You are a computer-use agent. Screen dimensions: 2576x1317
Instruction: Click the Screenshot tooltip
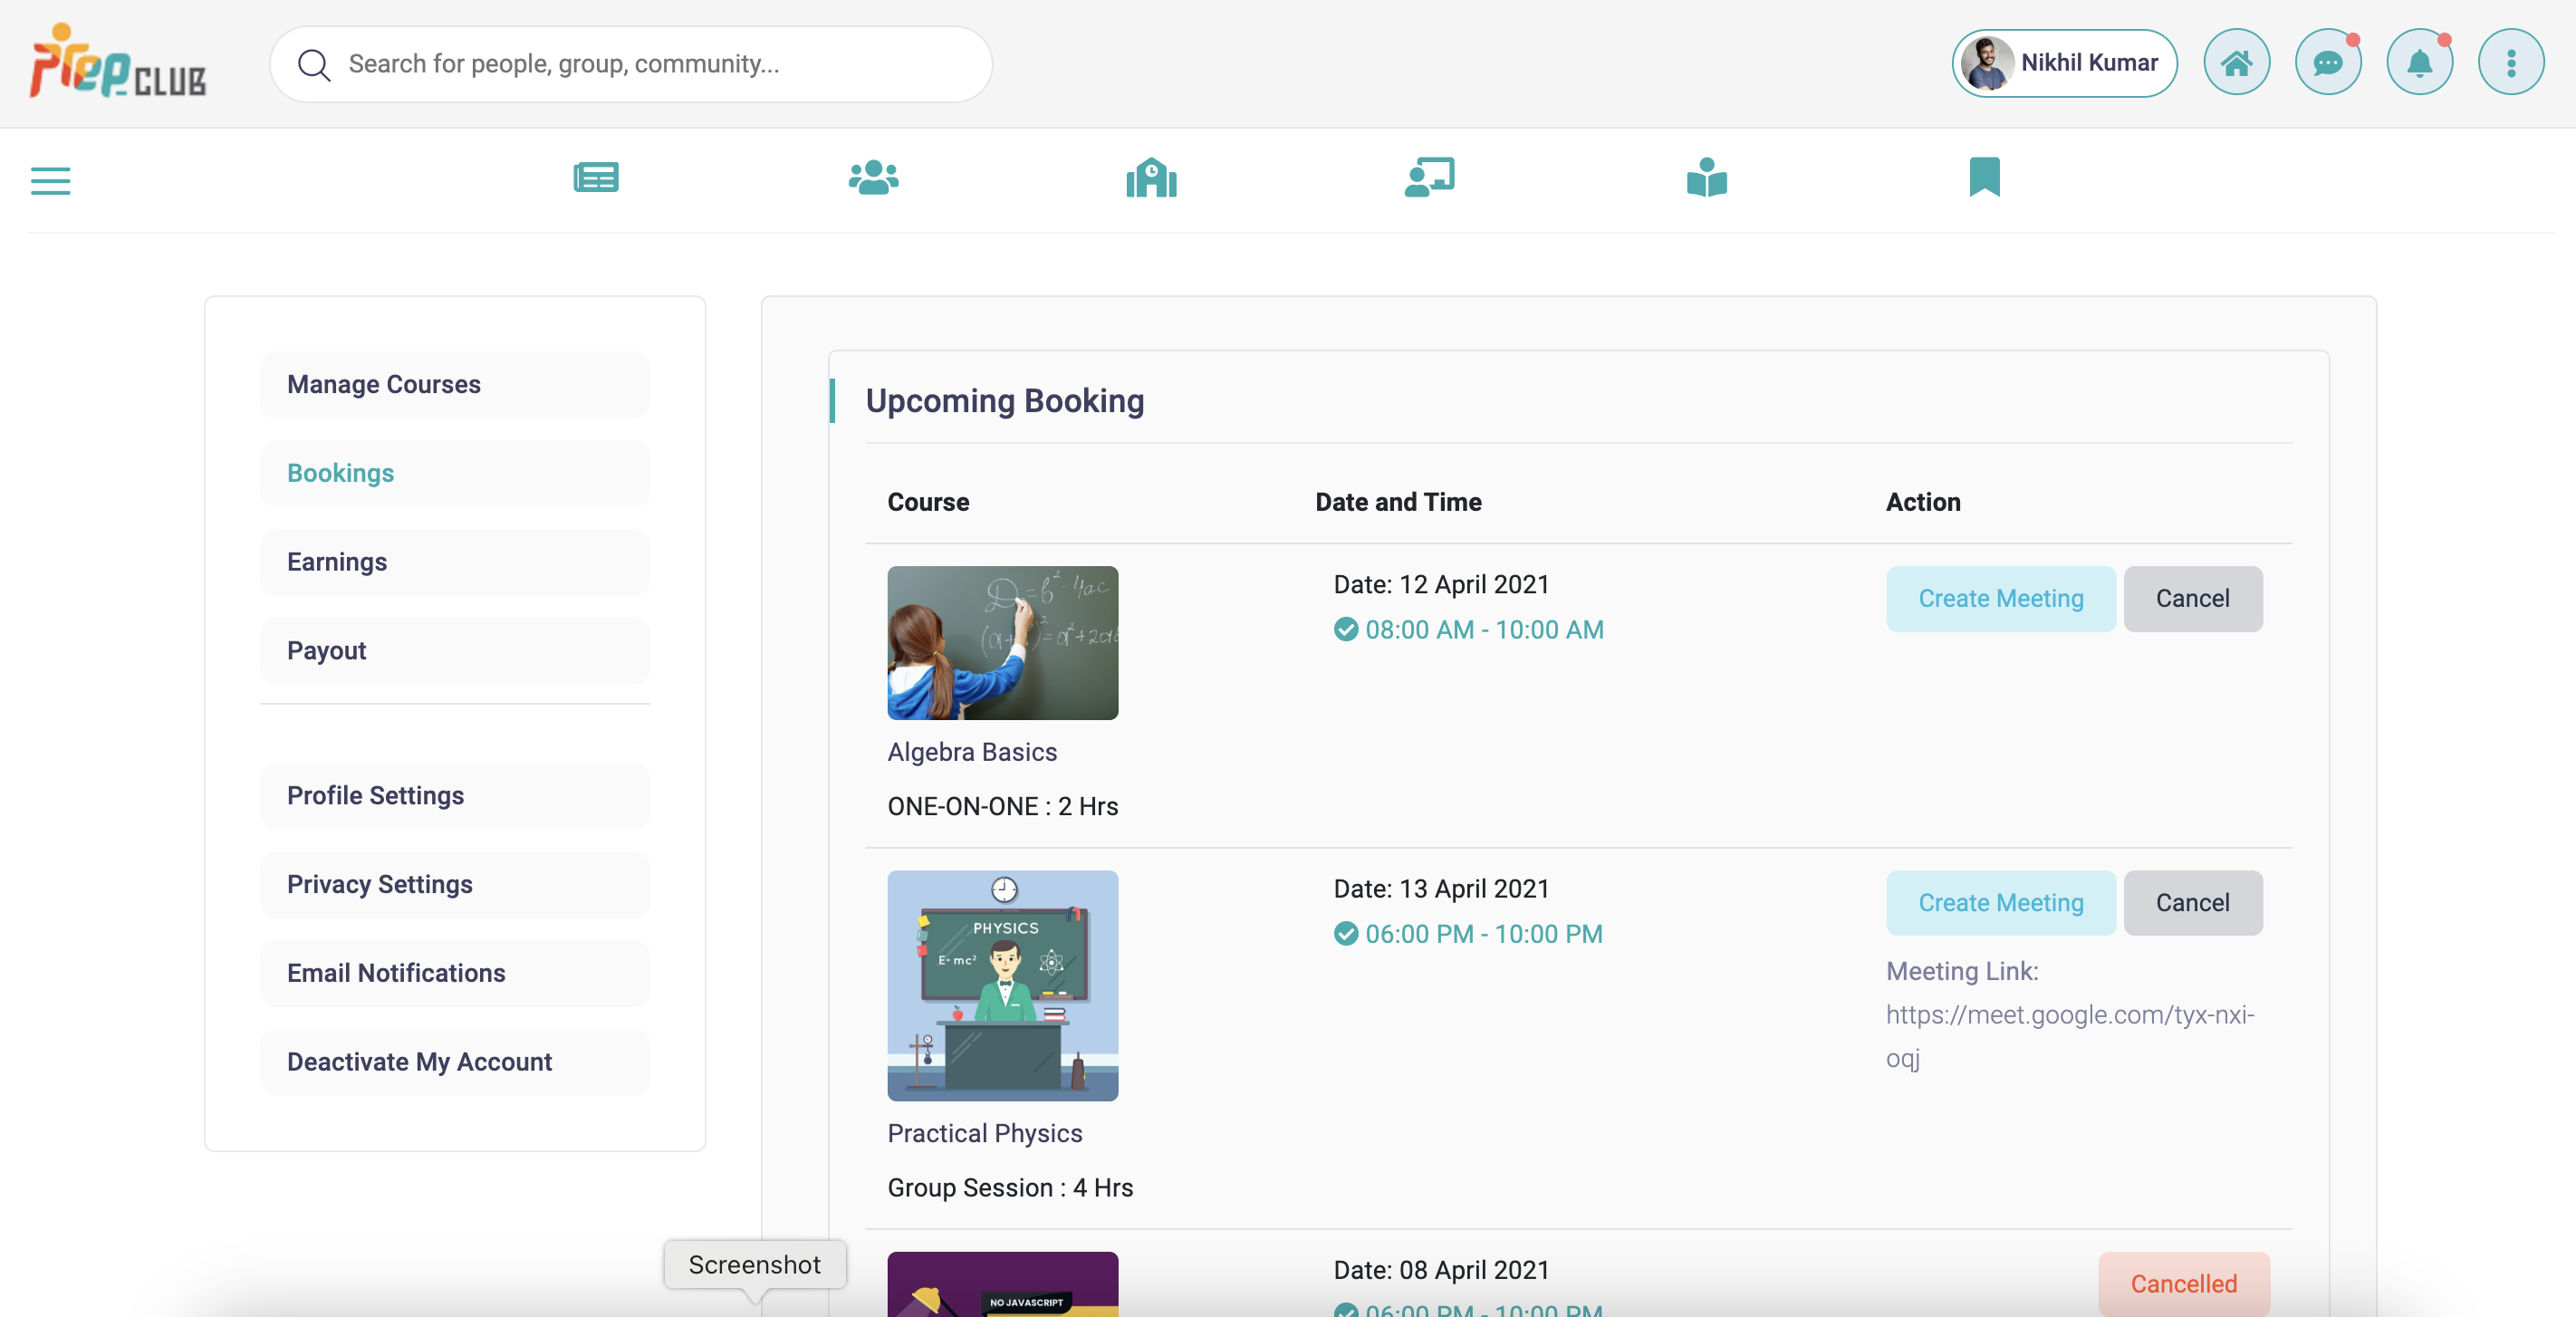[x=755, y=1265]
